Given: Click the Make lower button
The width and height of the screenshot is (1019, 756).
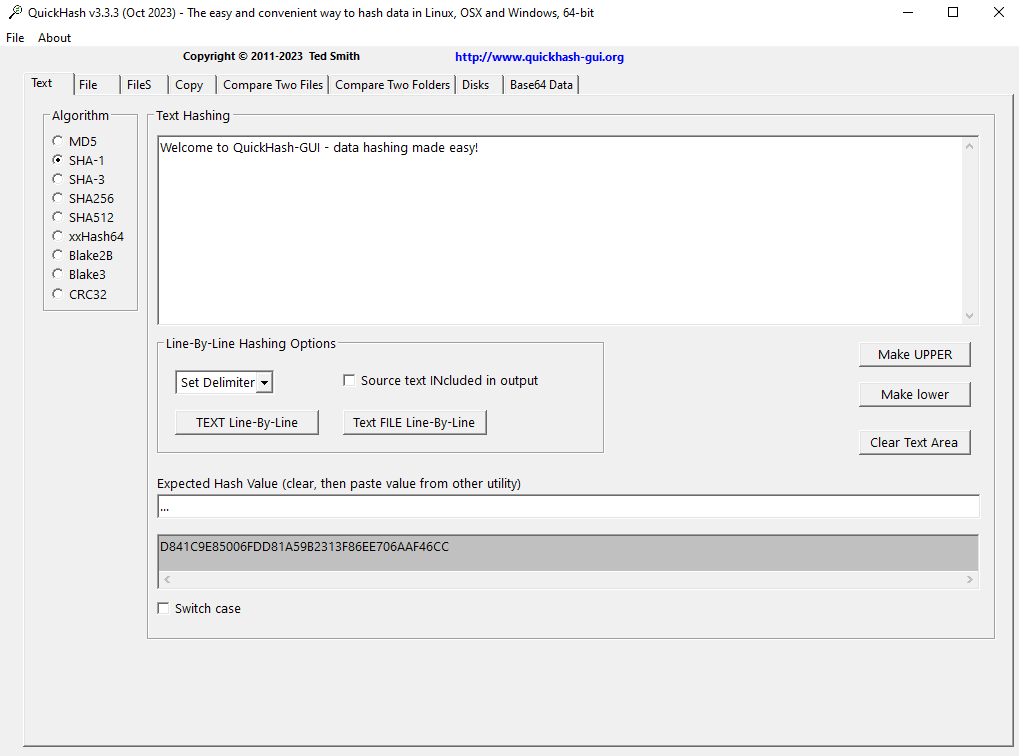Looking at the screenshot, I should tap(914, 395).
